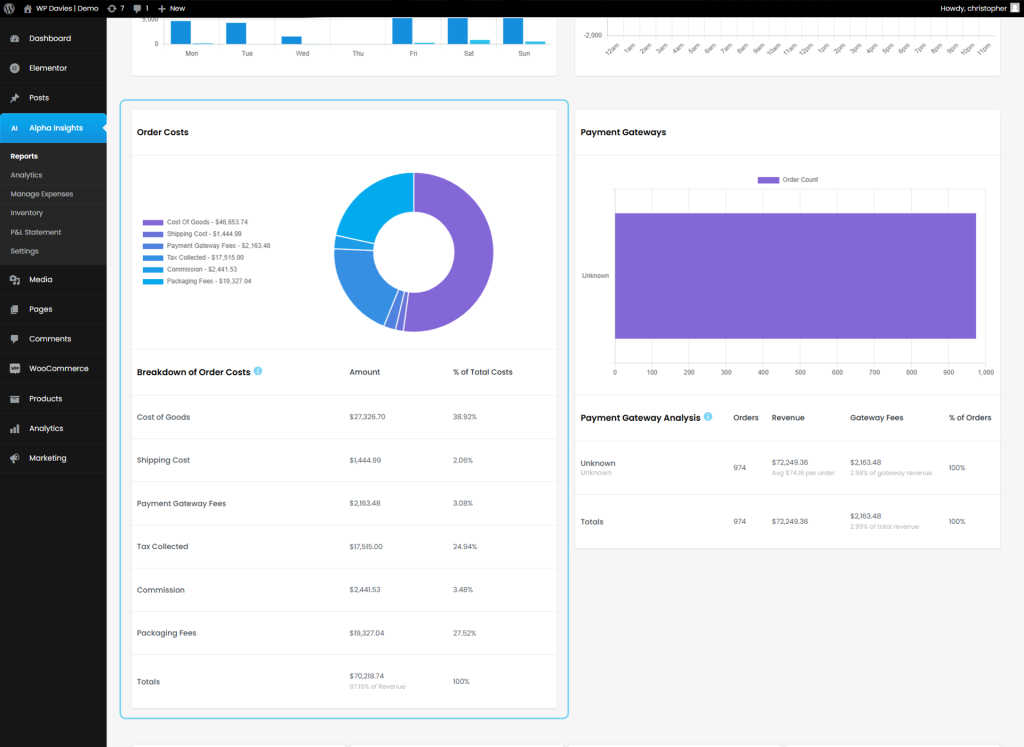This screenshot has width=1024, height=747.
Task: Open the P&L Statement submenu item
Action: [x=36, y=232]
